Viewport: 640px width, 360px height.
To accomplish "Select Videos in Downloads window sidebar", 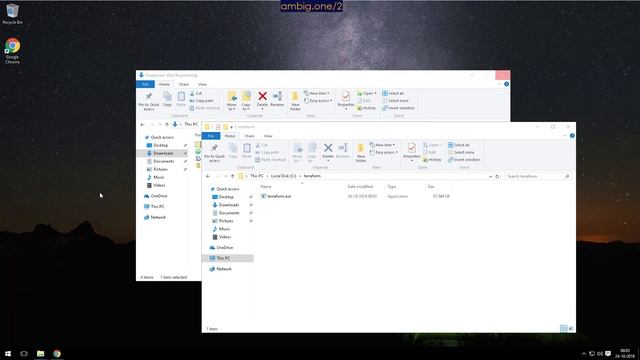I will click(159, 185).
